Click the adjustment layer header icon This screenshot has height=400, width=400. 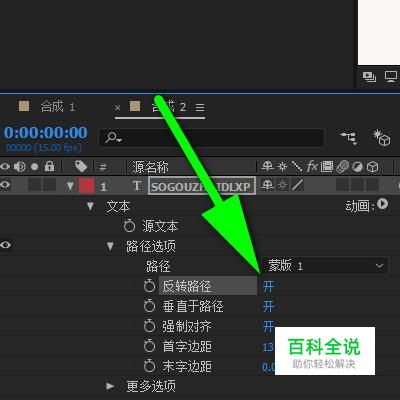[357, 166]
